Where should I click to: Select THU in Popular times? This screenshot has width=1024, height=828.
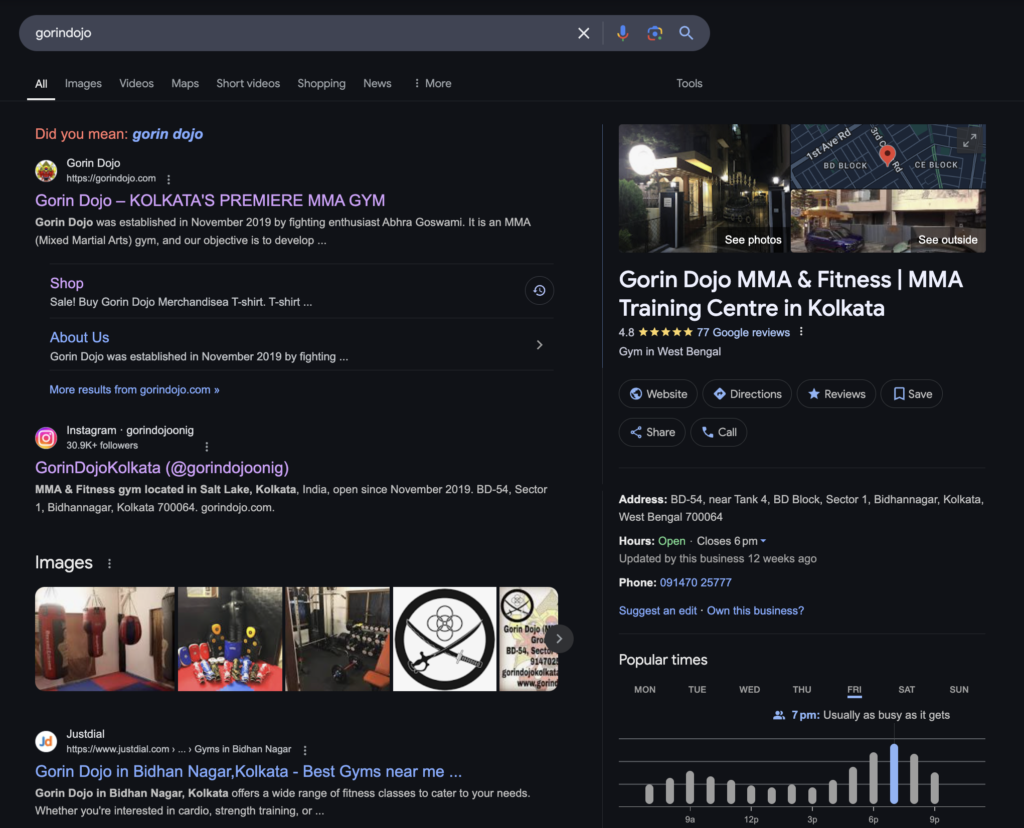[x=802, y=690]
